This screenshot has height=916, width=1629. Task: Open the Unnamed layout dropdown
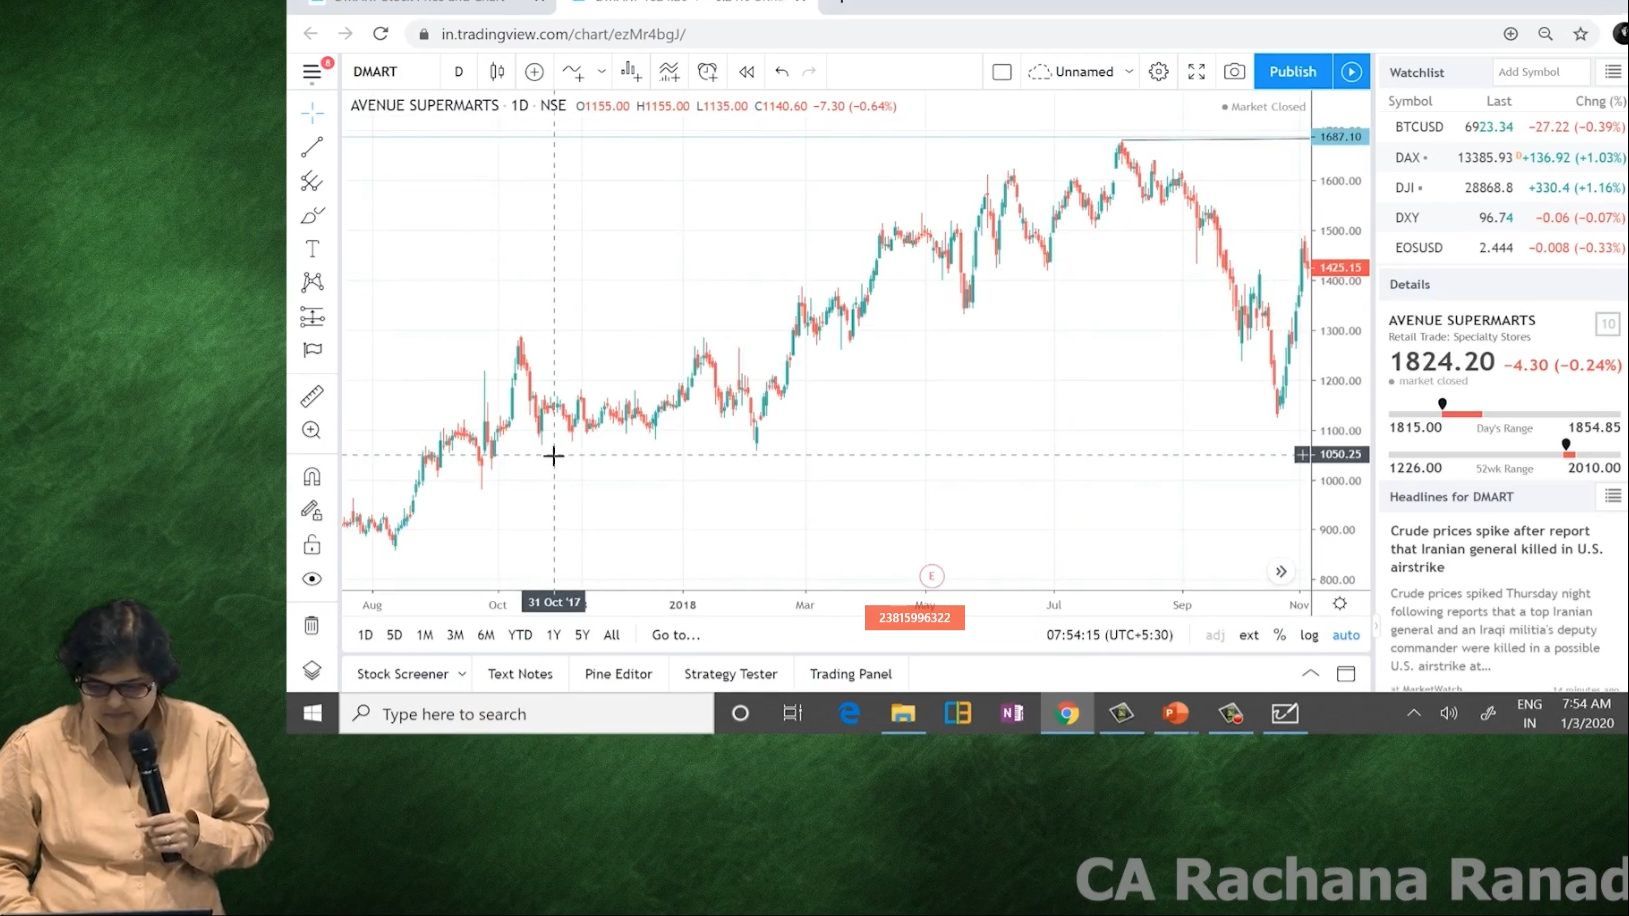click(x=1081, y=72)
